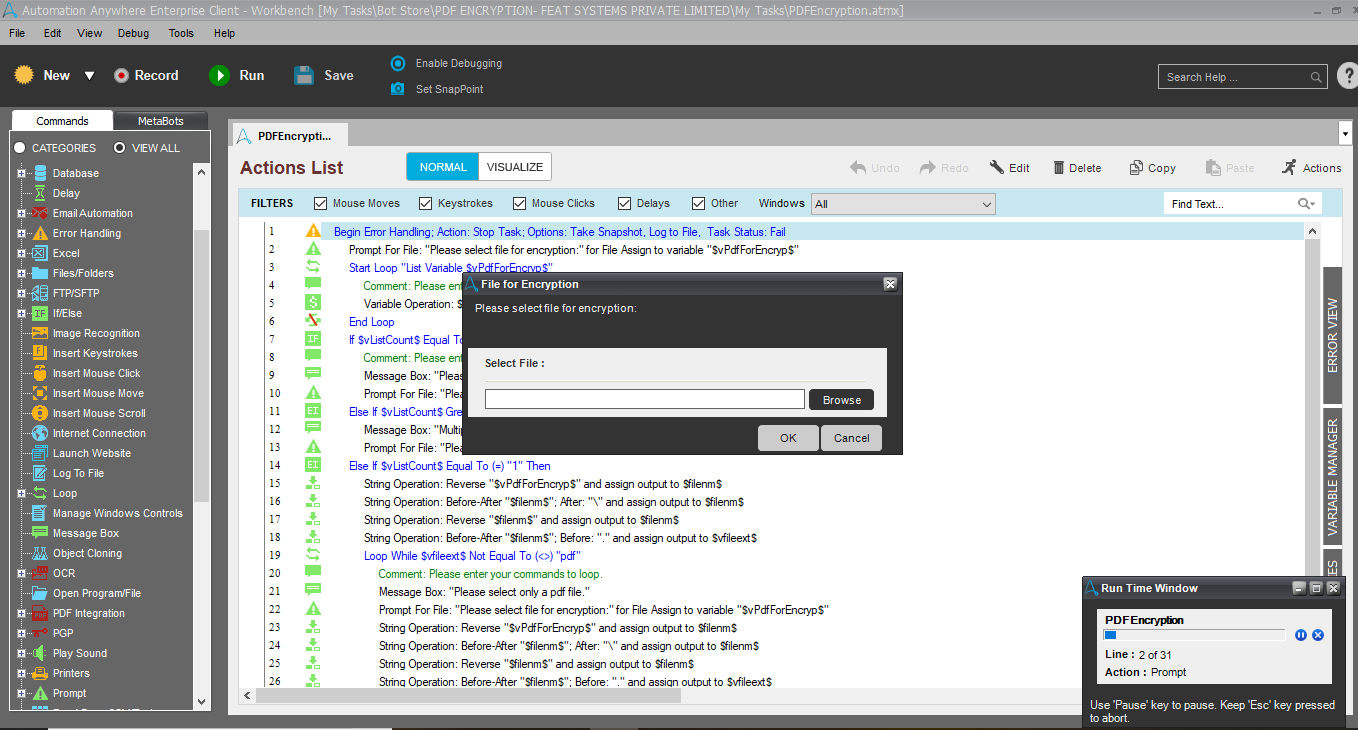Switch to VISUALIZE view
The height and width of the screenshot is (730, 1358).
515,167
